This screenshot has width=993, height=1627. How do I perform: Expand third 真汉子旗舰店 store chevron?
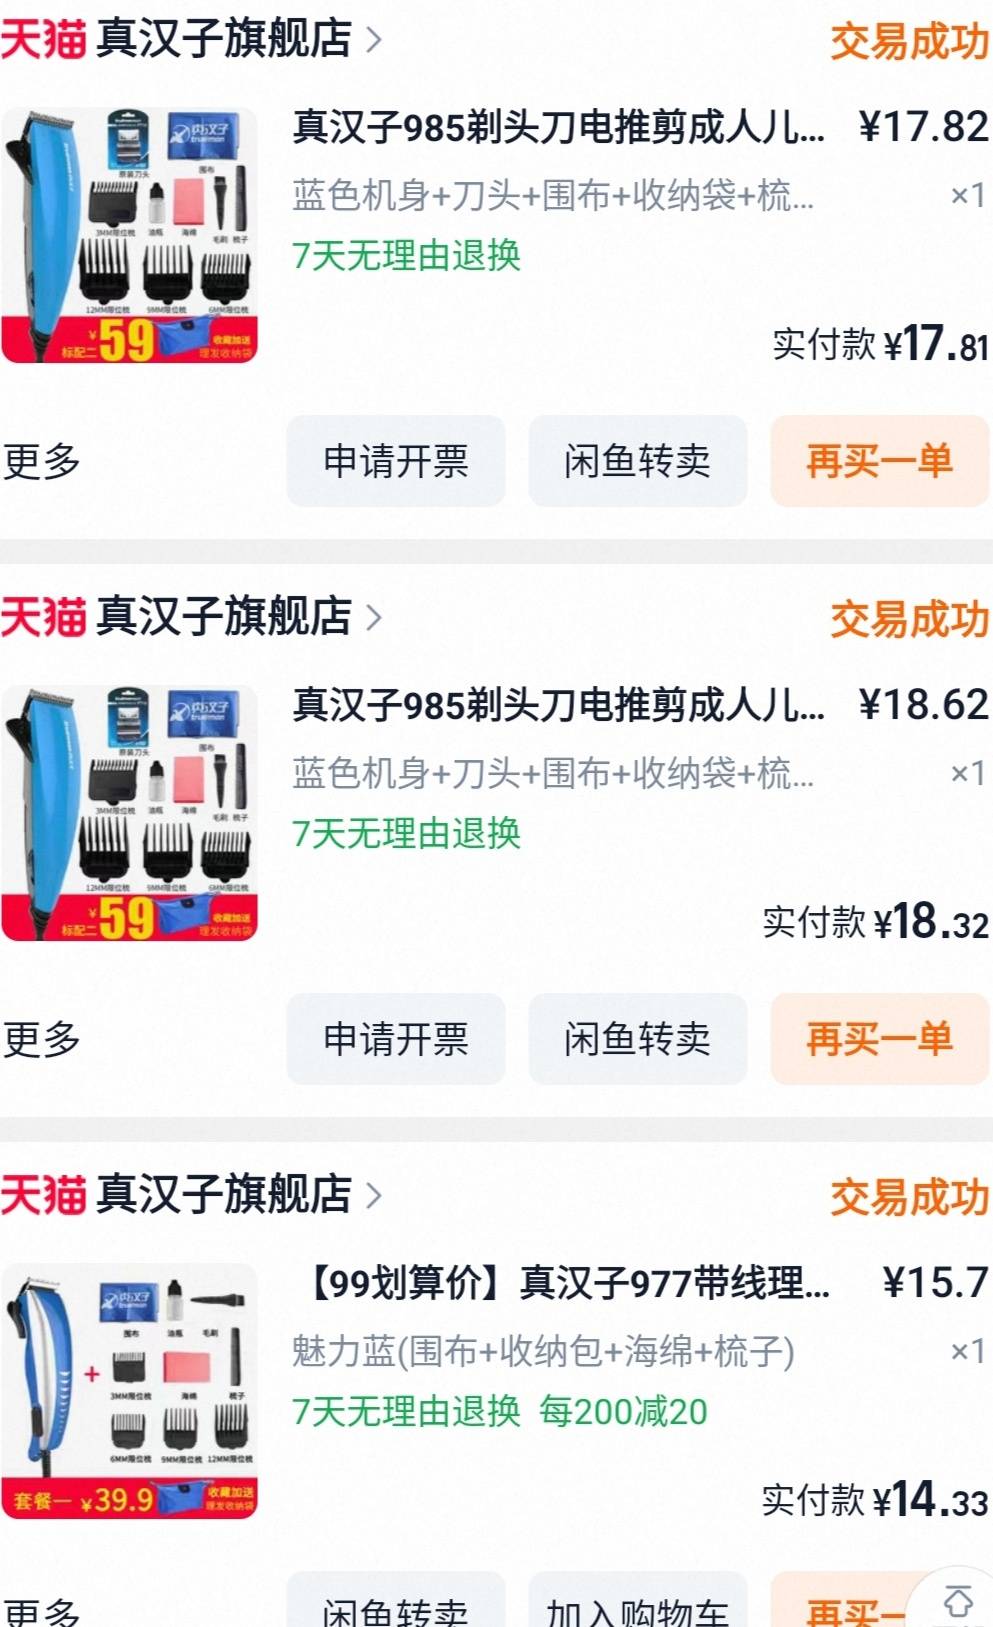tap(373, 1195)
